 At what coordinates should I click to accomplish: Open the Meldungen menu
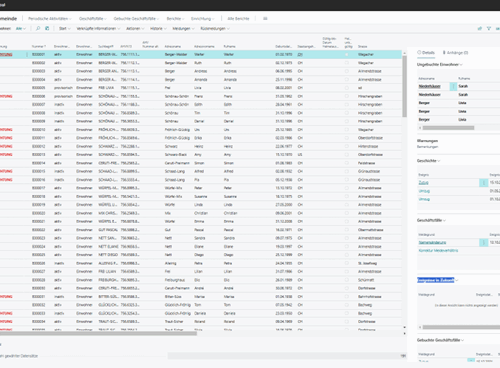click(x=183, y=29)
